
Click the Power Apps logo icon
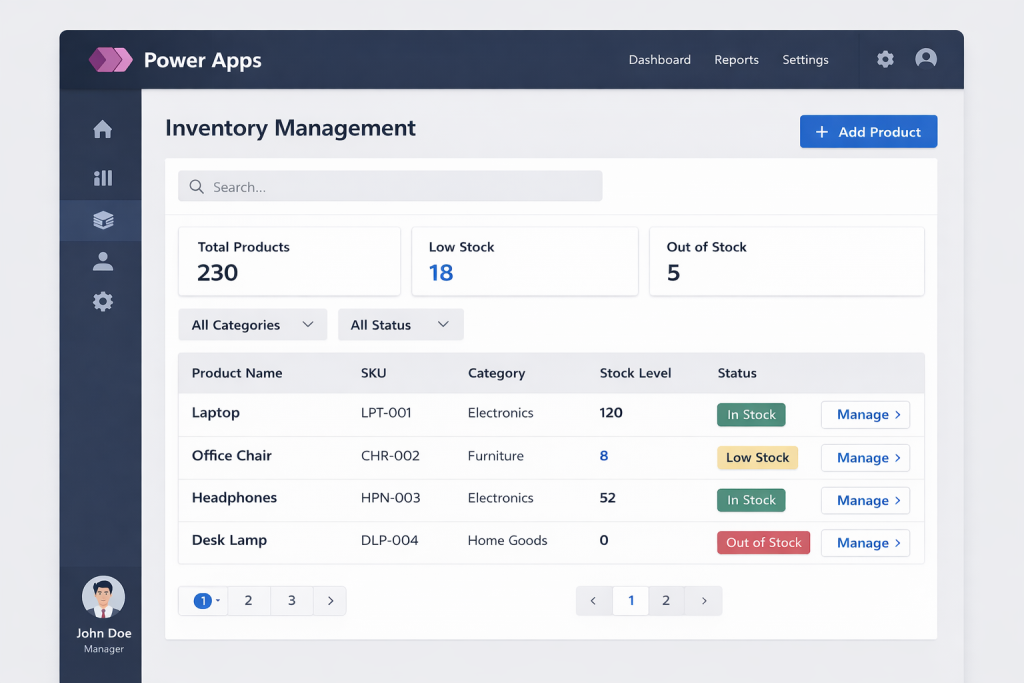tap(110, 60)
